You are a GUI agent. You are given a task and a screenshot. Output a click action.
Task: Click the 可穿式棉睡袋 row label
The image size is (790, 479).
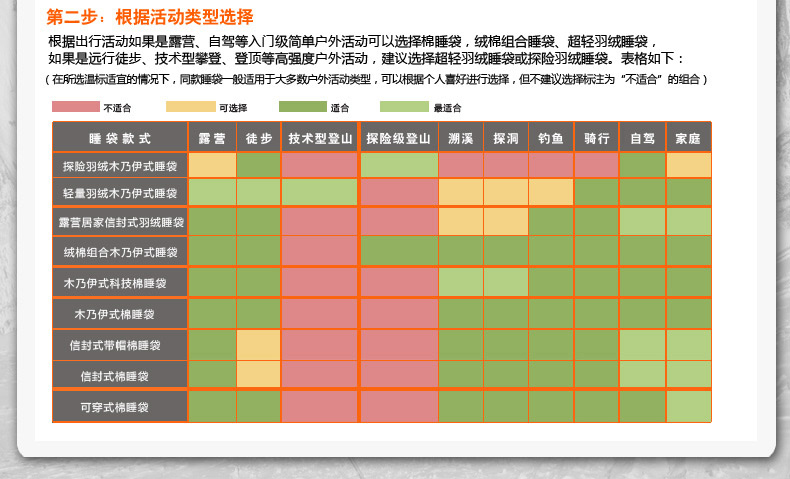click(120, 407)
